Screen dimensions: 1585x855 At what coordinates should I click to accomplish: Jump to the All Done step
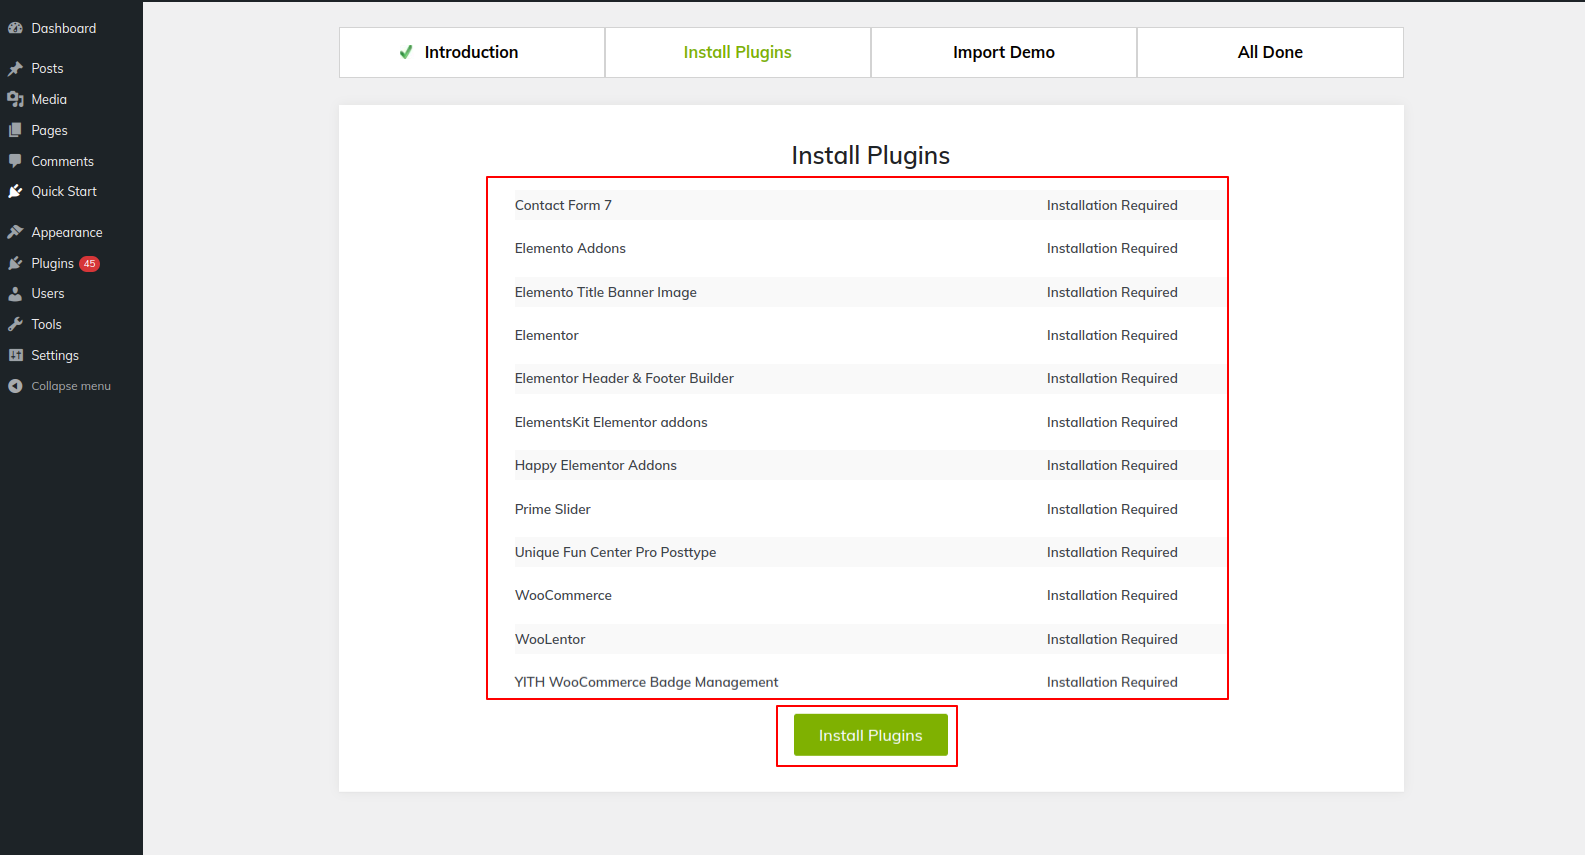1269,52
